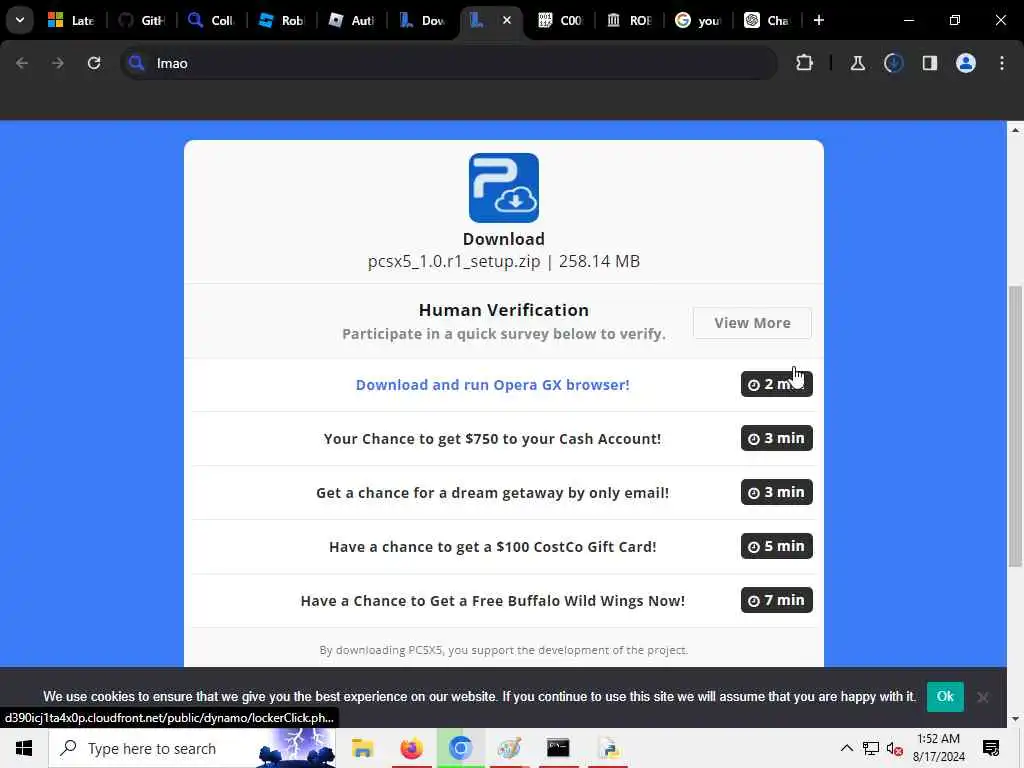Switch to the Google 'you' tab

tap(698, 20)
